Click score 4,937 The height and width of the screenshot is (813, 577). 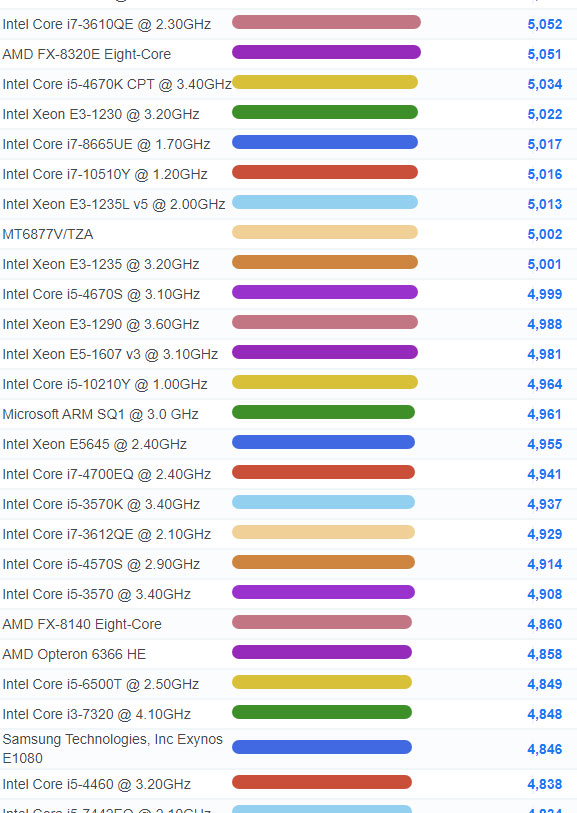coord(544,505)
